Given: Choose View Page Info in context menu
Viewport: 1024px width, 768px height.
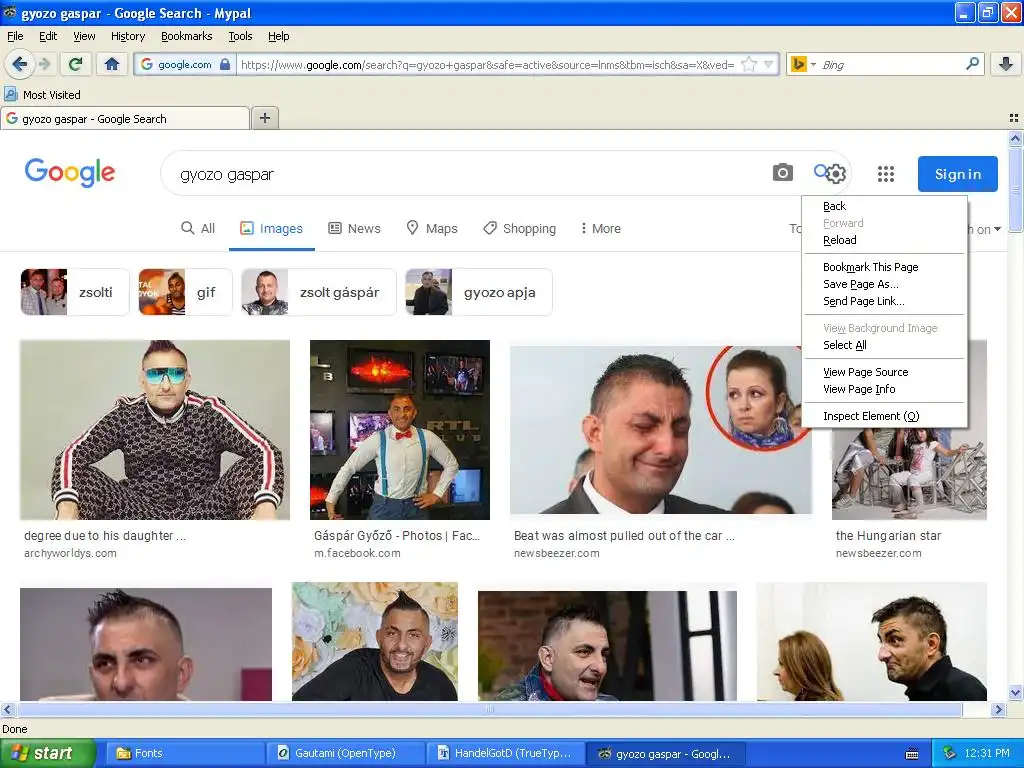Looking at the screenshot, I should [884, 389].
